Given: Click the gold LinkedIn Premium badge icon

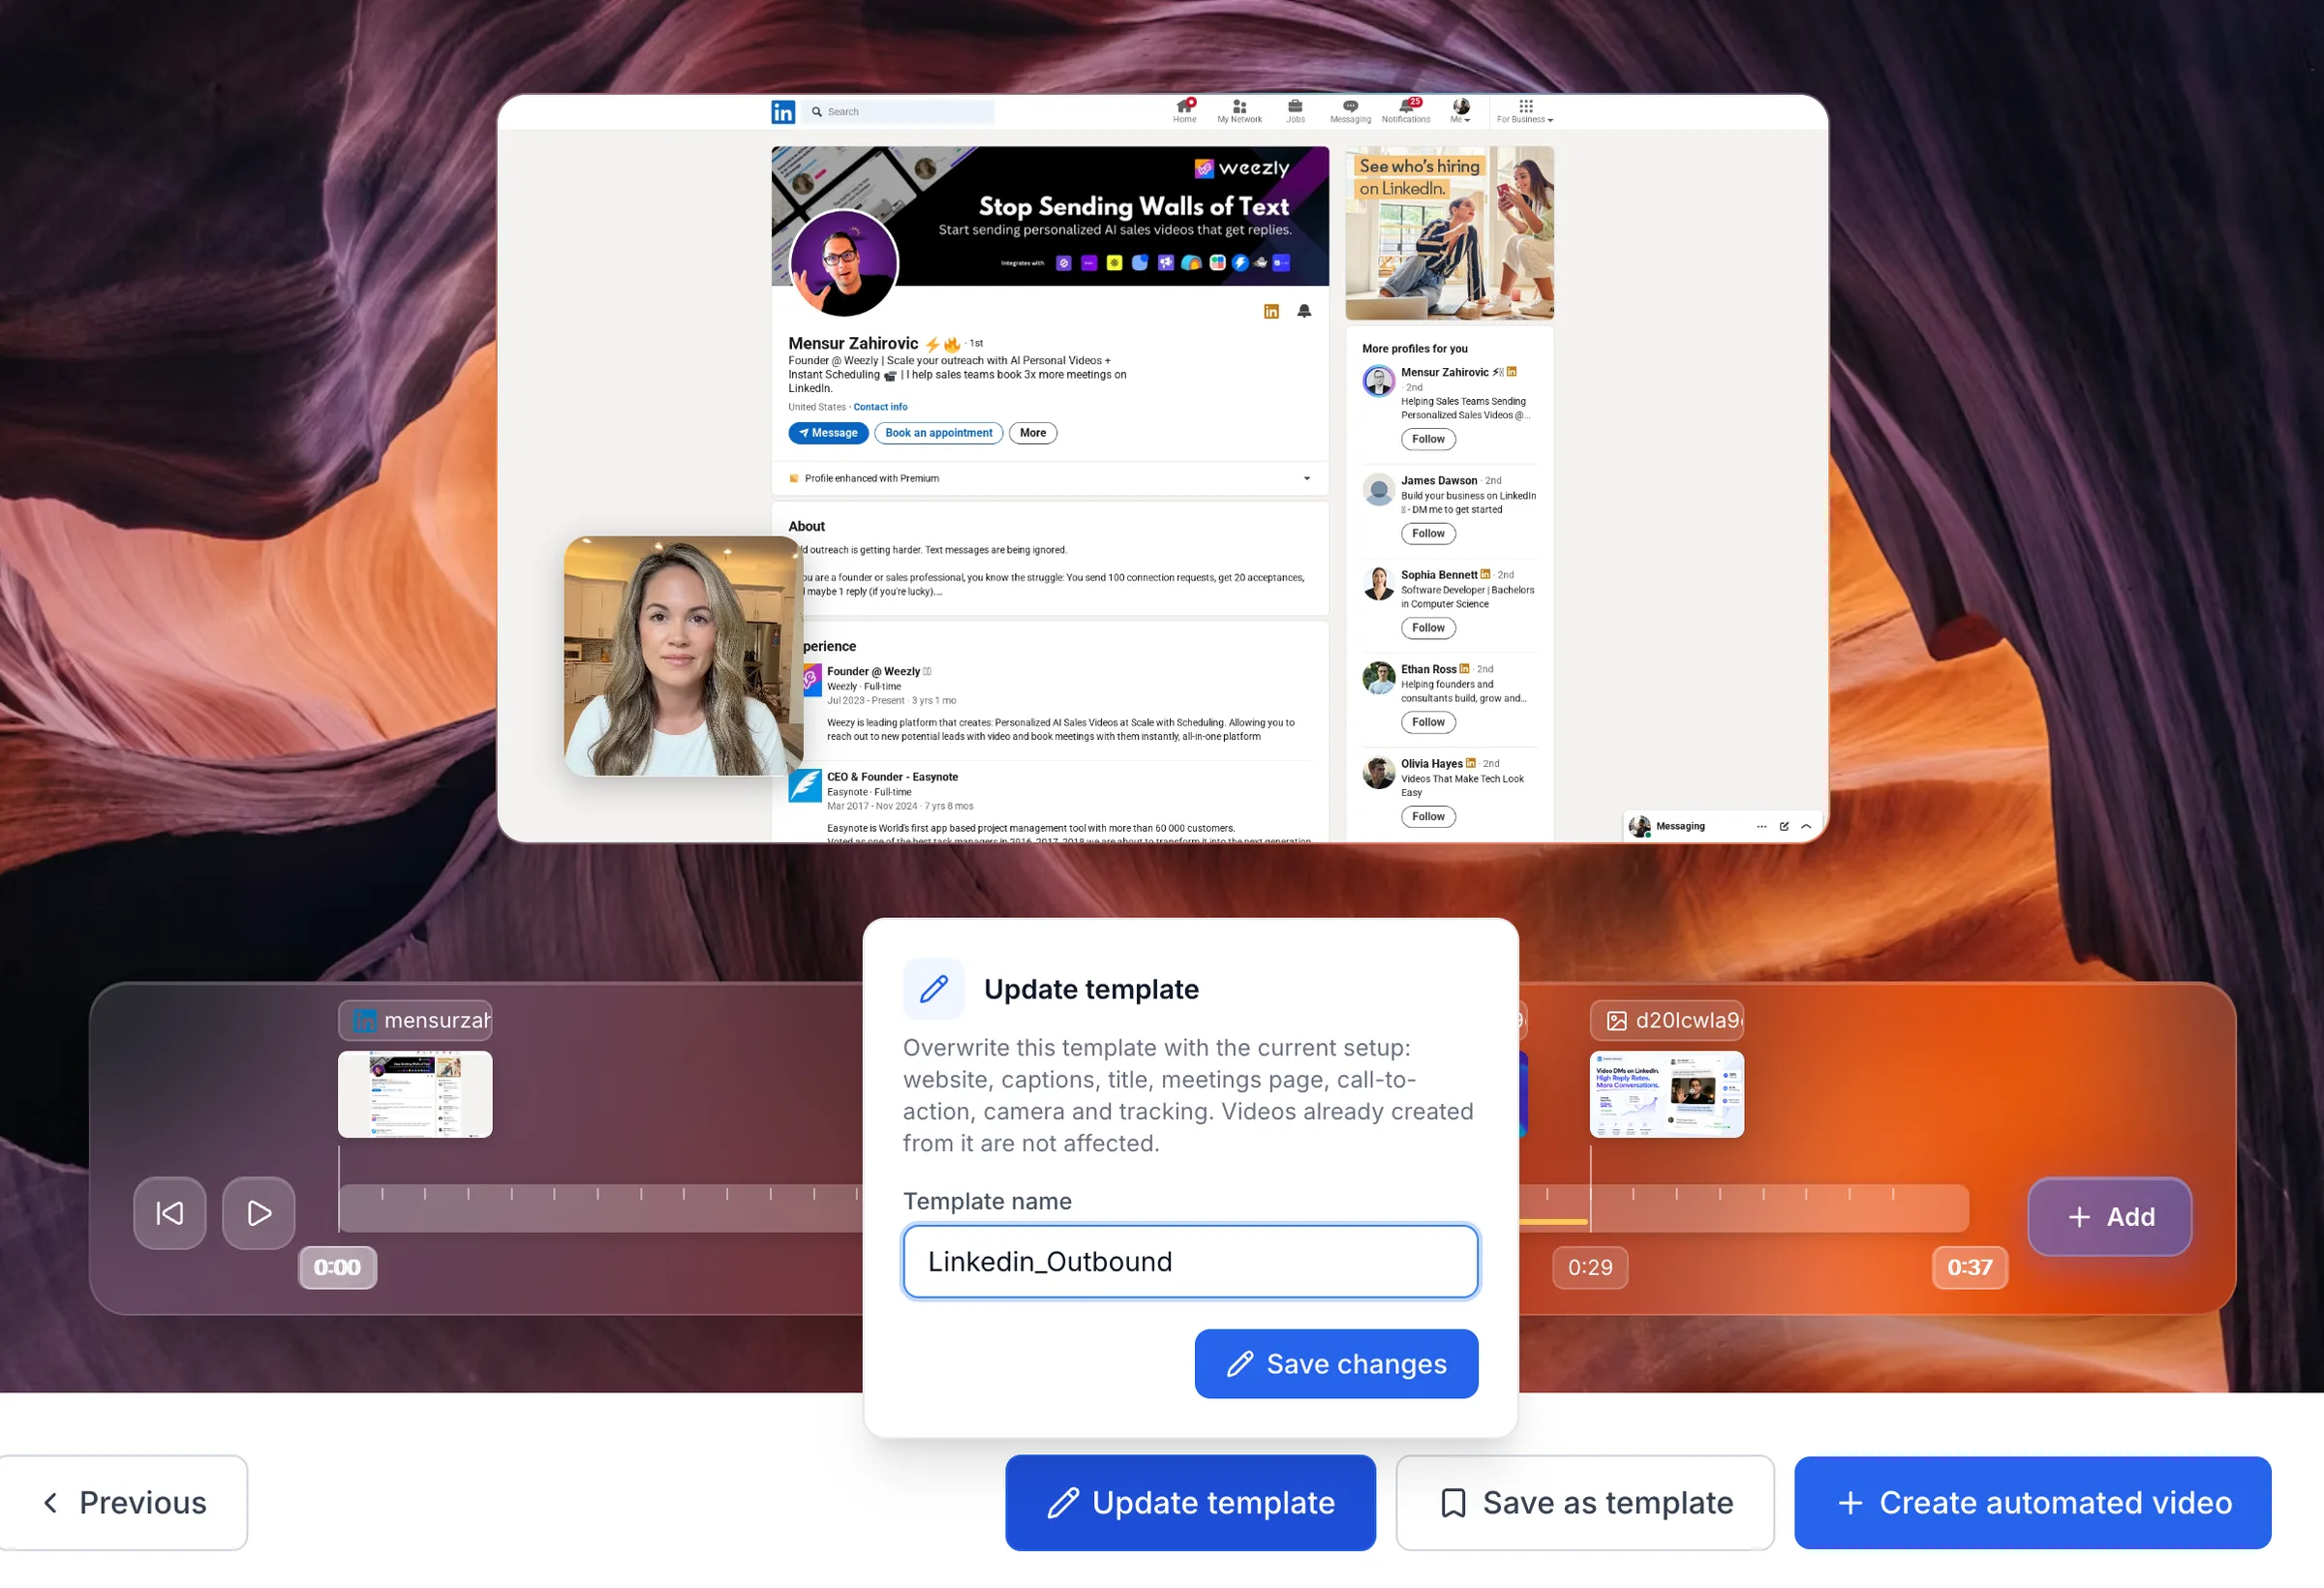Looking at the screenshot, I should pos(1271,311).
